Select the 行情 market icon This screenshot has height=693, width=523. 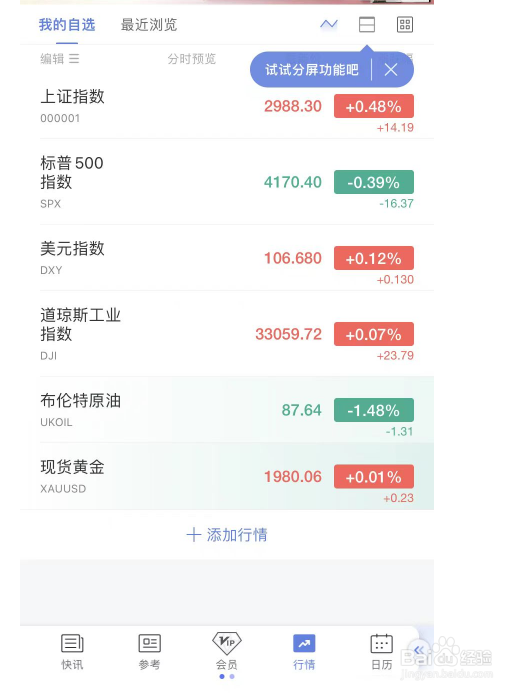pyautogui.click(x=304, y=651)
